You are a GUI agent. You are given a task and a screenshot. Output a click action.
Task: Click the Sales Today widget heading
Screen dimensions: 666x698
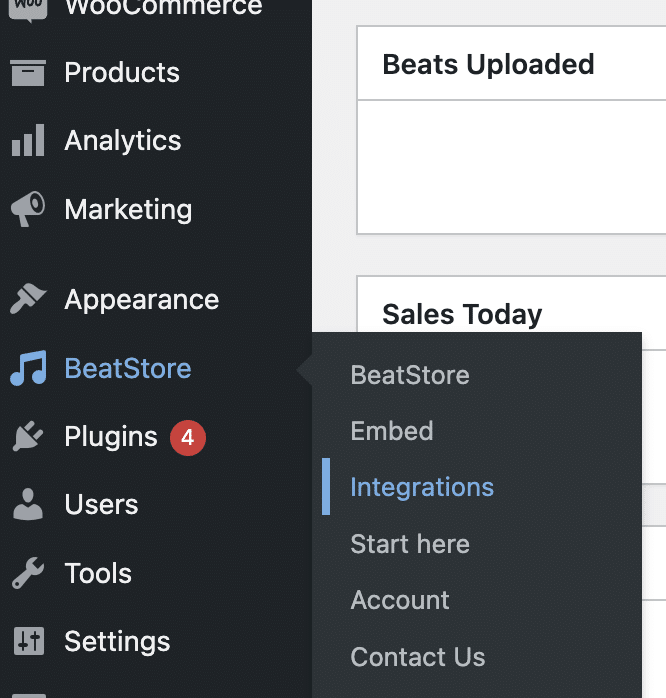[462, 314]
